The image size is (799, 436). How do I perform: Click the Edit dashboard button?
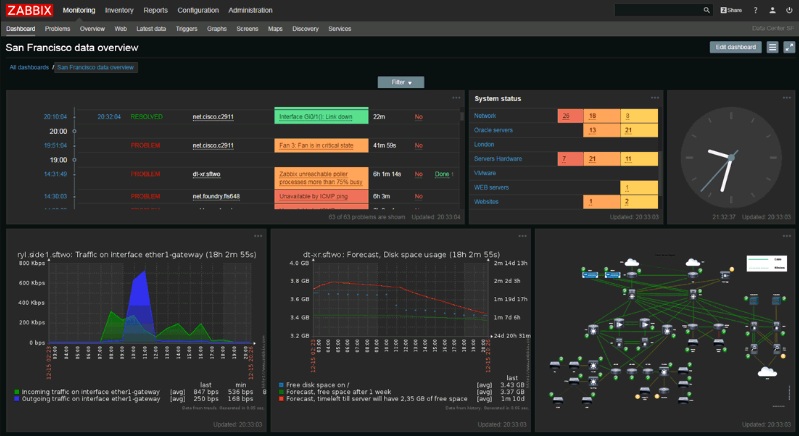pyautogui.click(x=735, y=47)
